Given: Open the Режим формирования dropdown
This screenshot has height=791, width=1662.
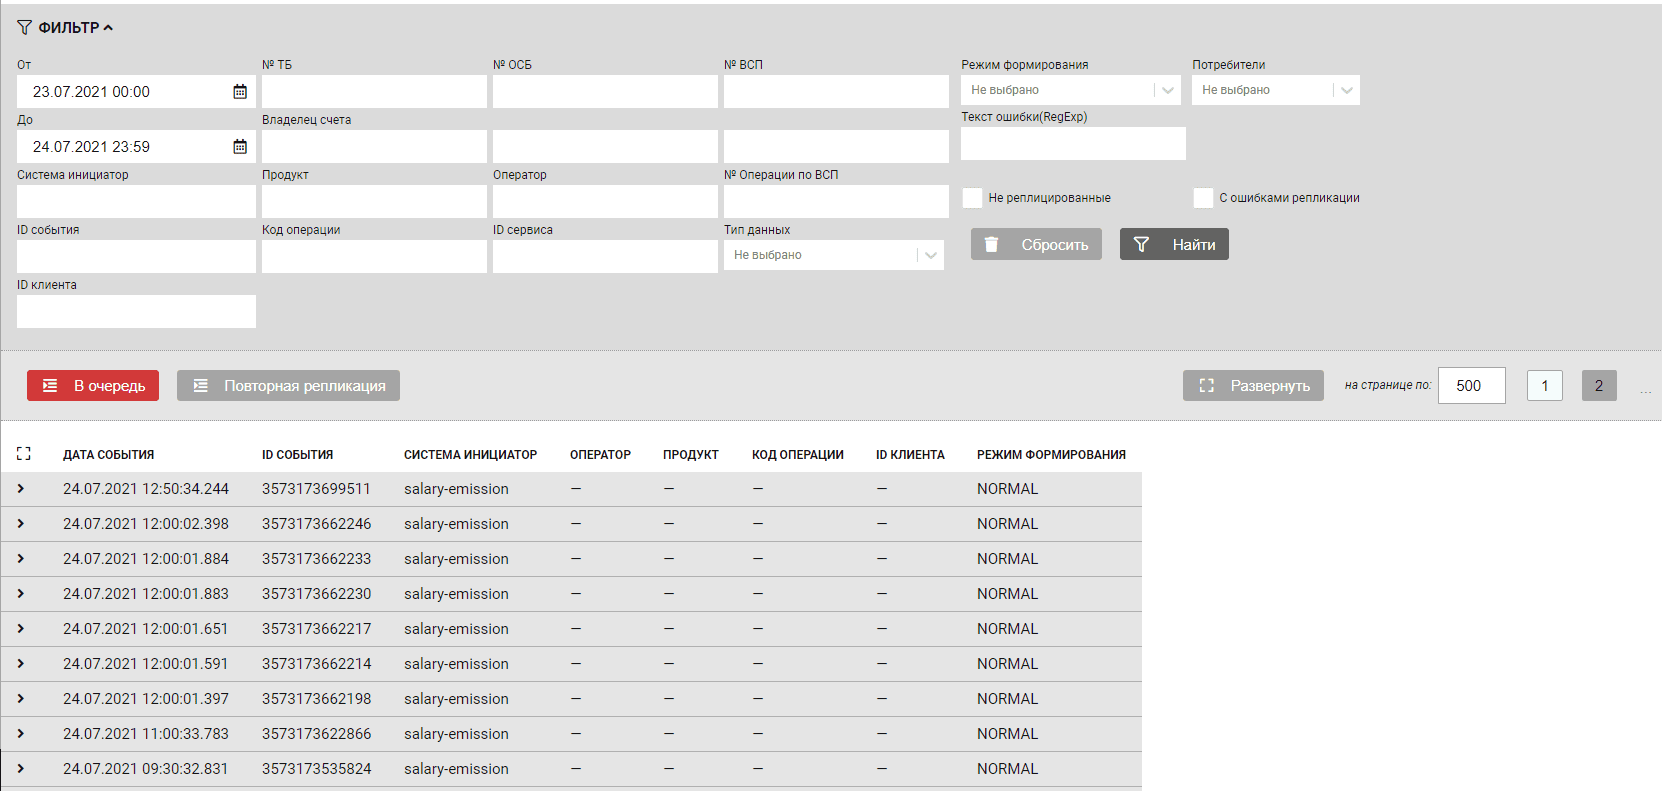Looking at the screenshot, I should click(x=1070, y=90).
